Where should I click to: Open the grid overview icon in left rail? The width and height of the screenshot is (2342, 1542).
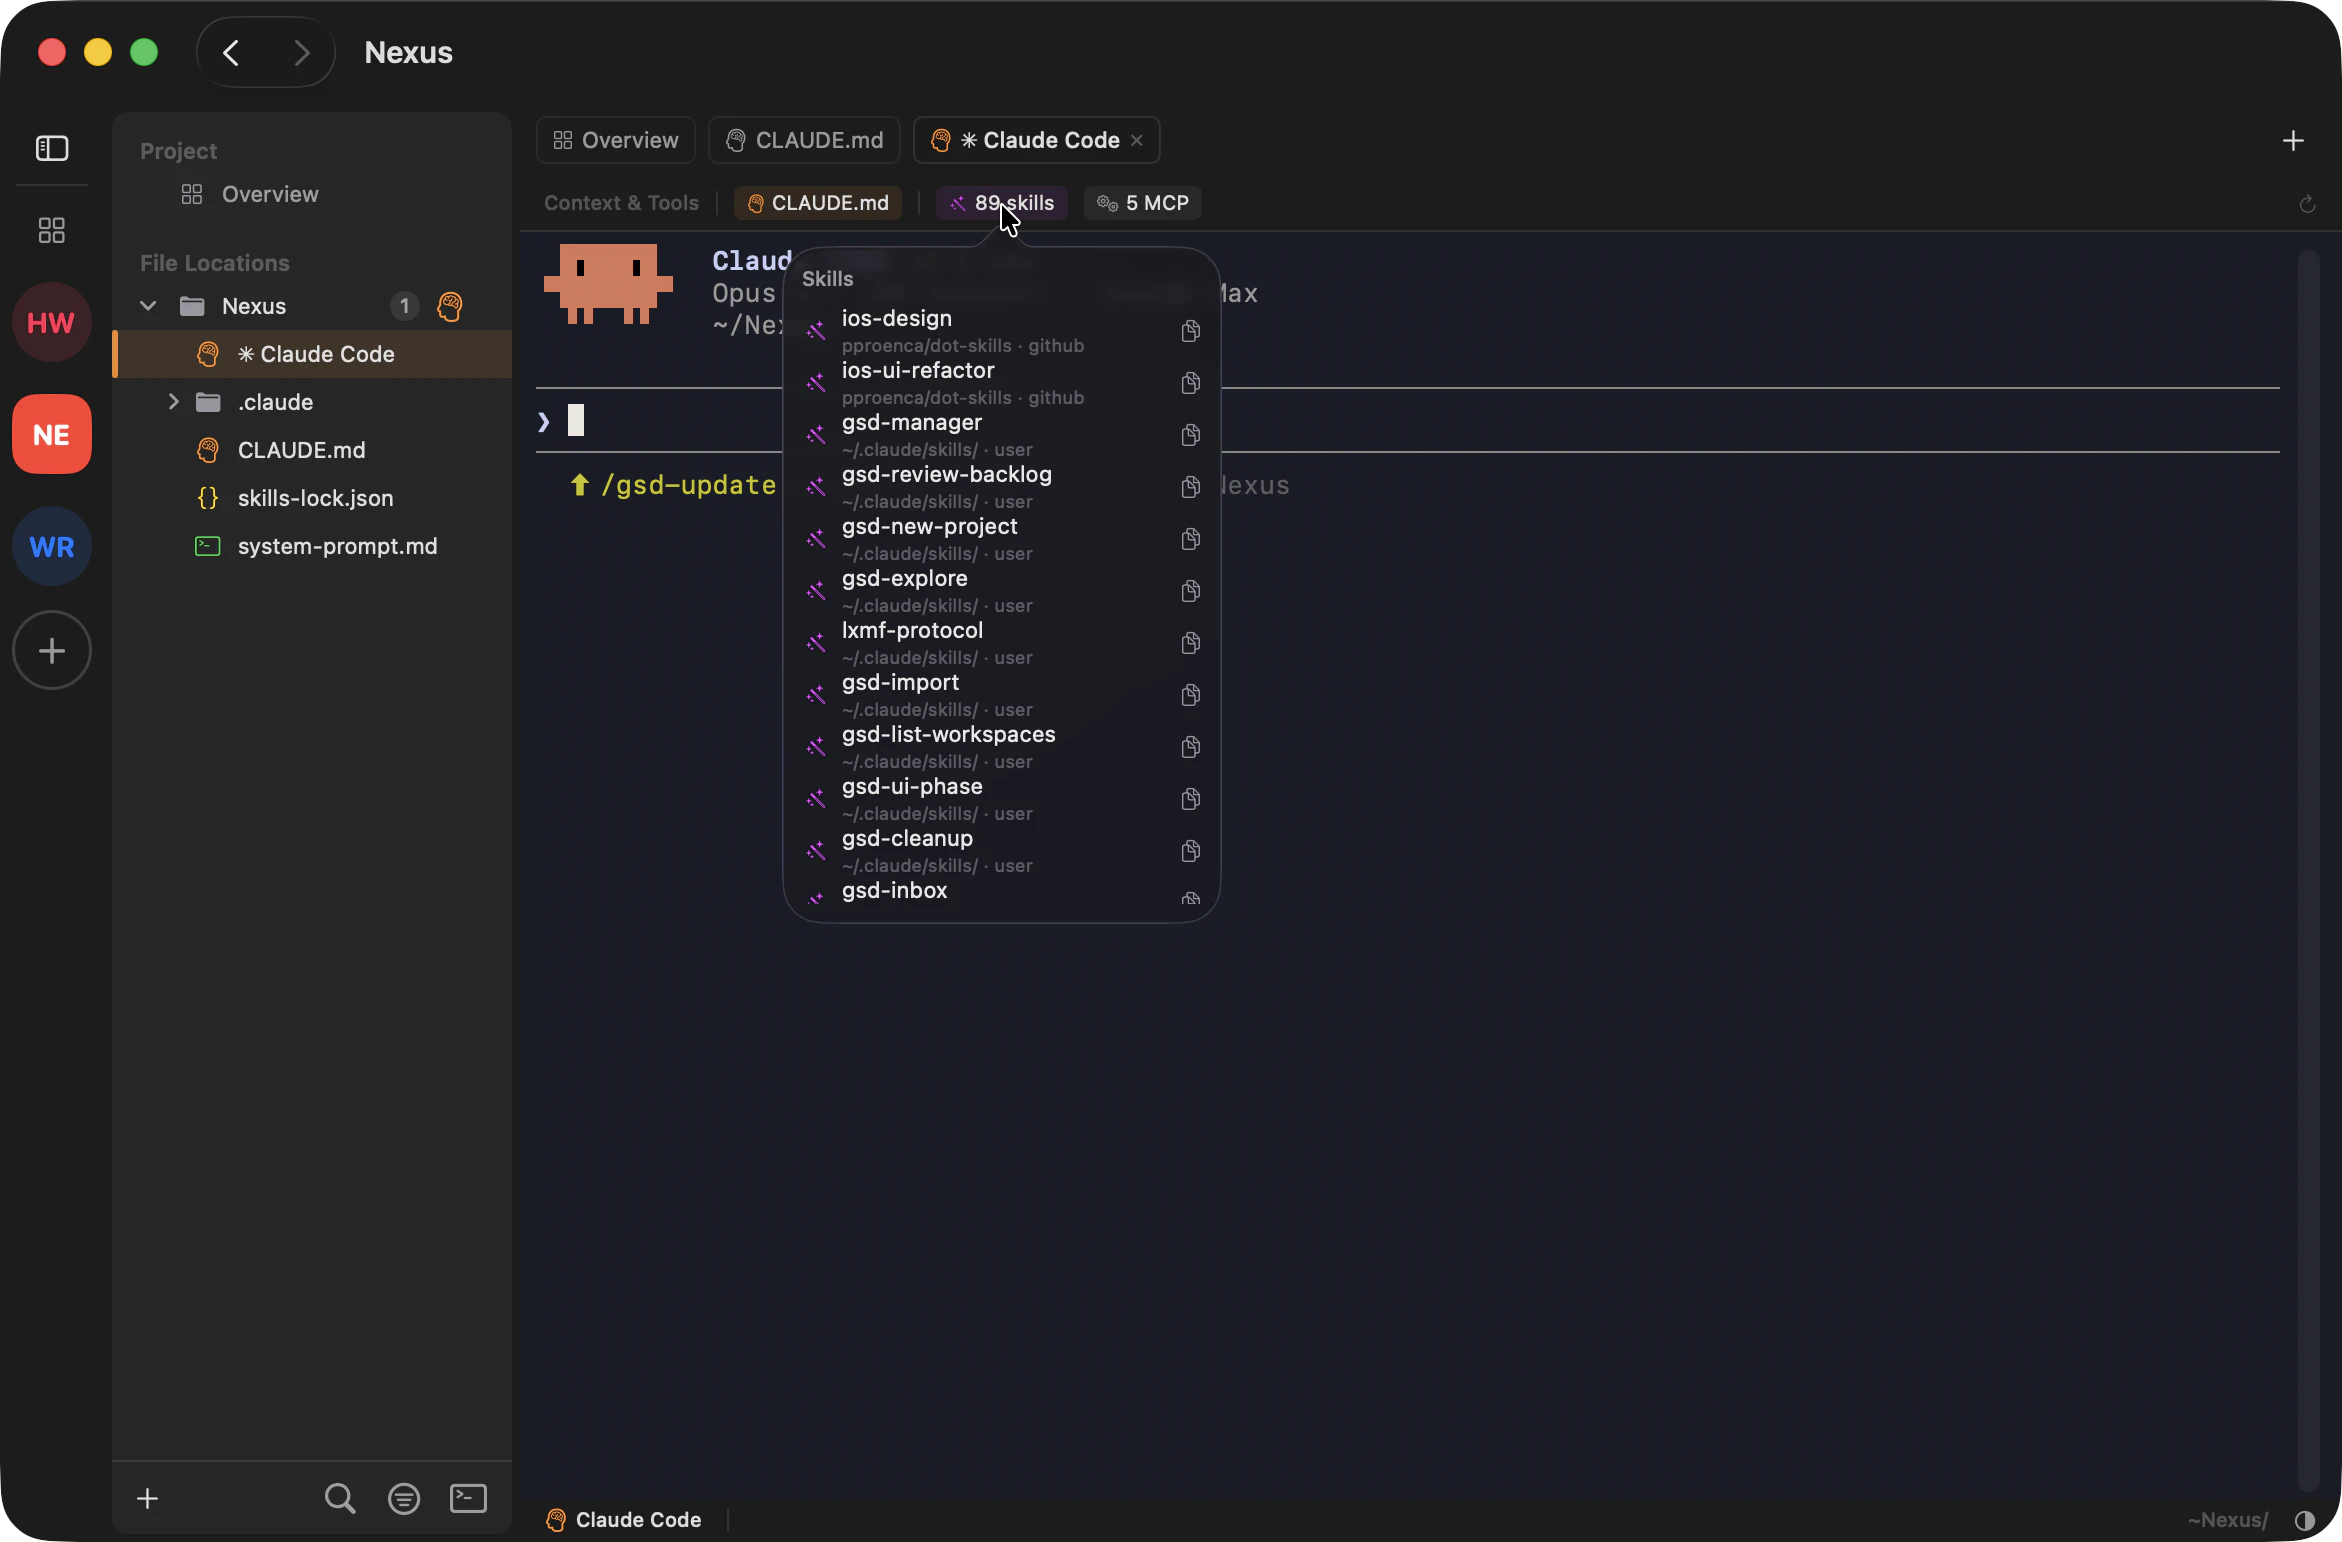point(50,230)
